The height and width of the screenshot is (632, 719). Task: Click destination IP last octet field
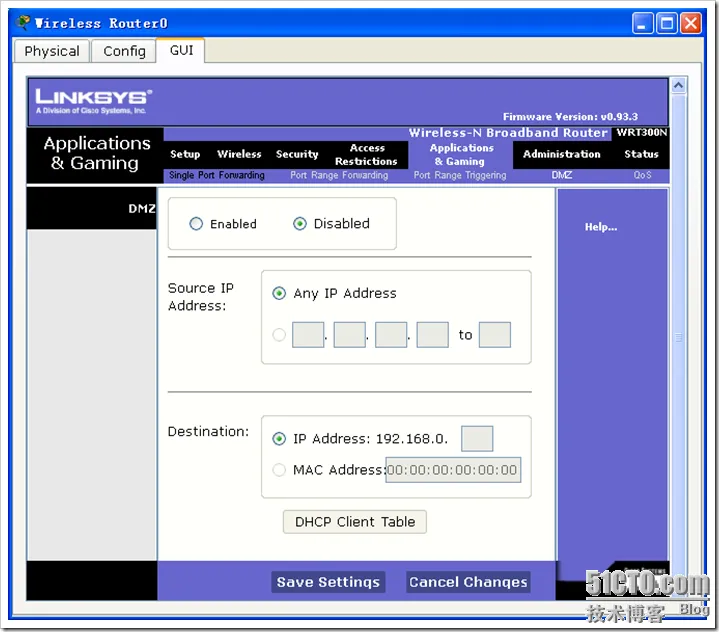point(477,438)
